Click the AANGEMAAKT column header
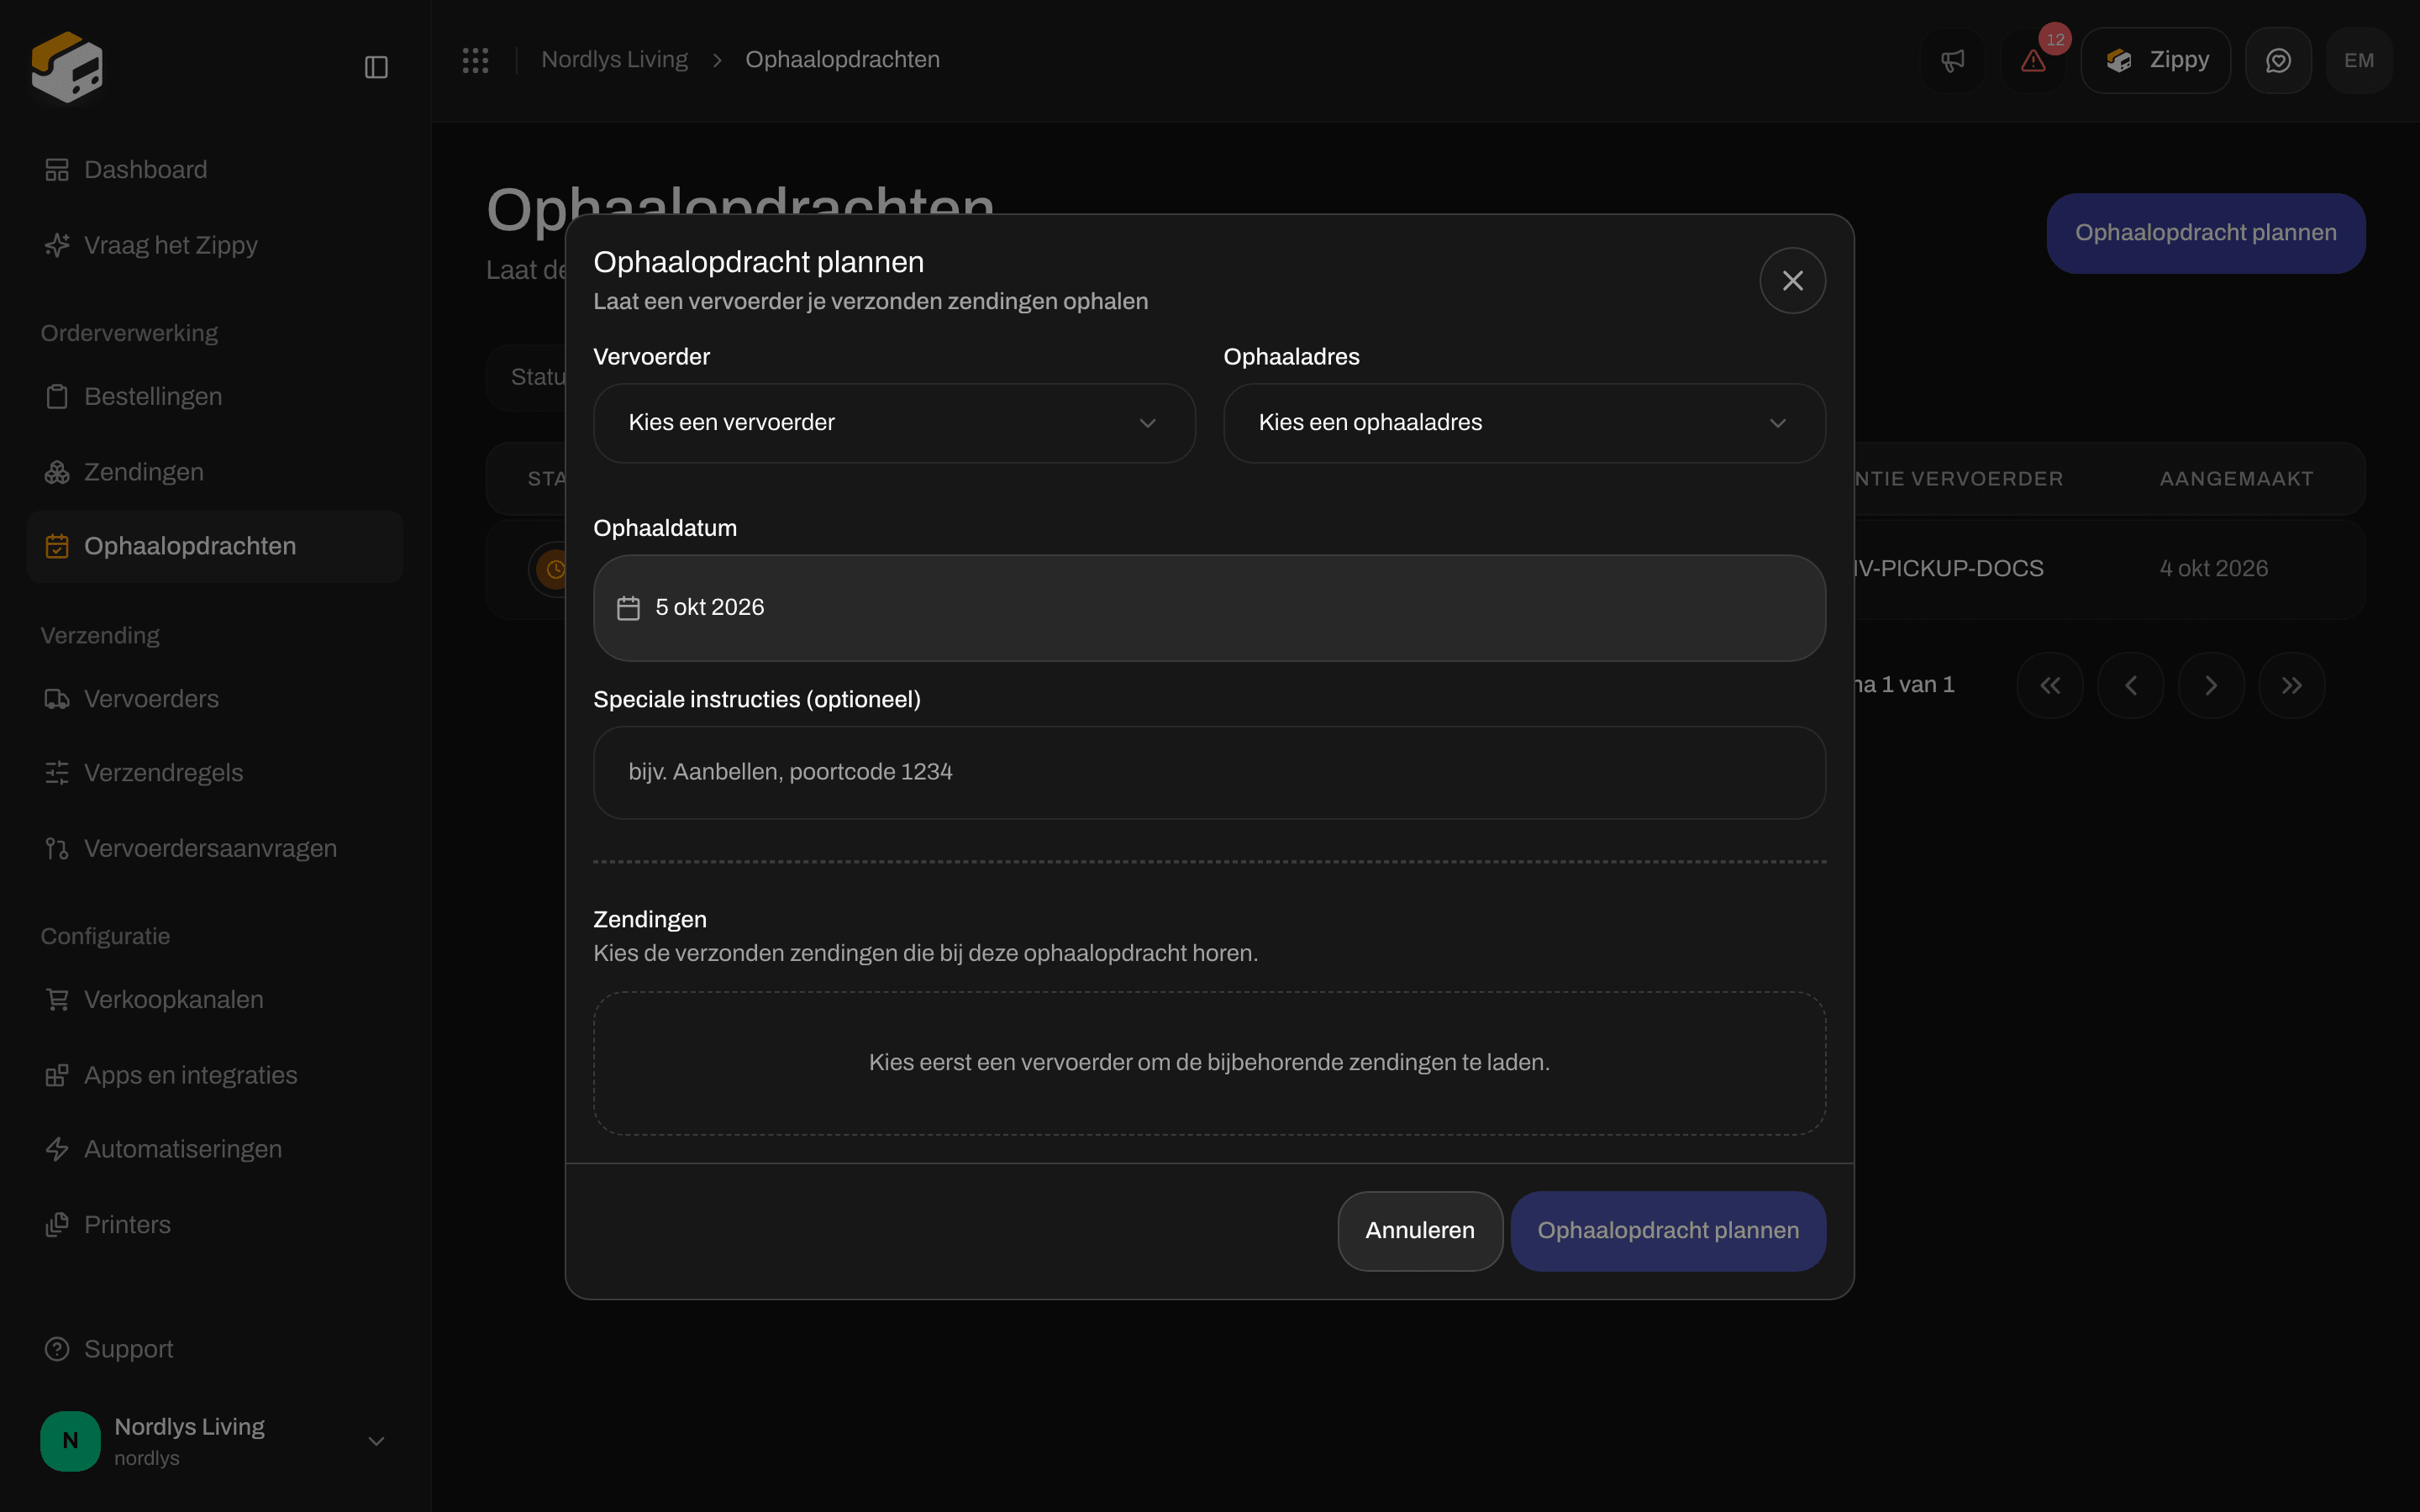The height and width of the screenshot is (1512, 2420). coord(2236,479)
